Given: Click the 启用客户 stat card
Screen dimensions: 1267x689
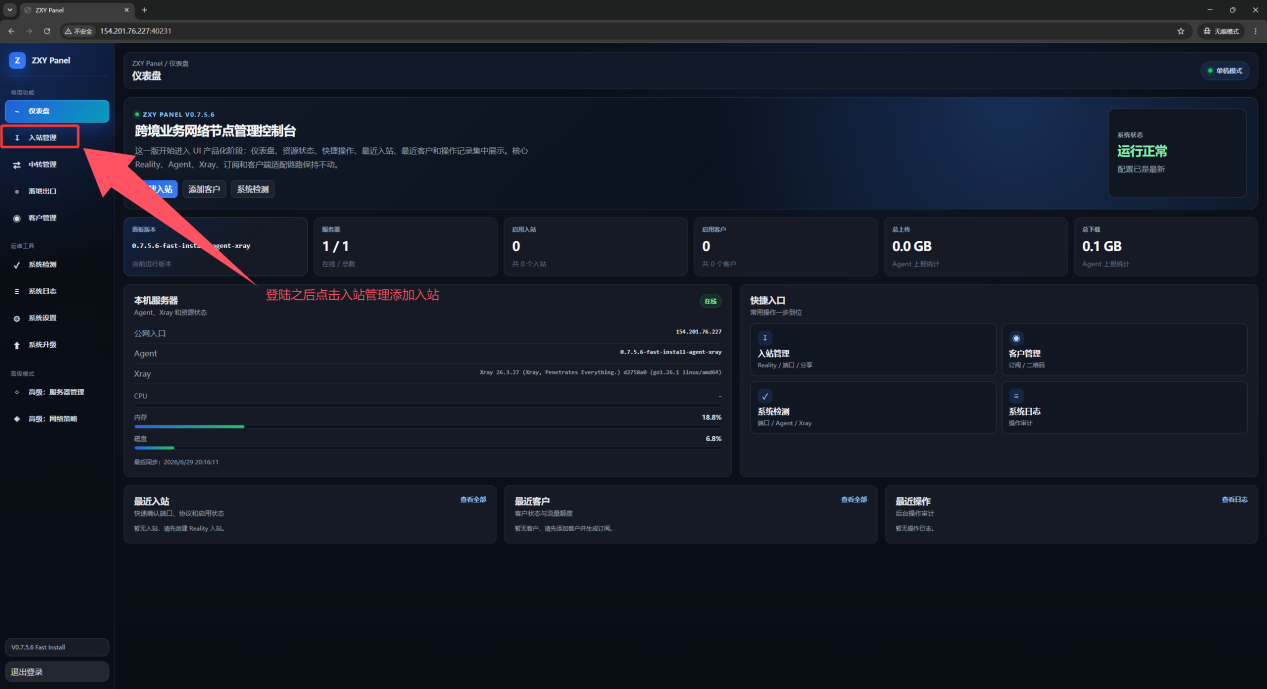Looking at the screenshot, I should (785, 246).
